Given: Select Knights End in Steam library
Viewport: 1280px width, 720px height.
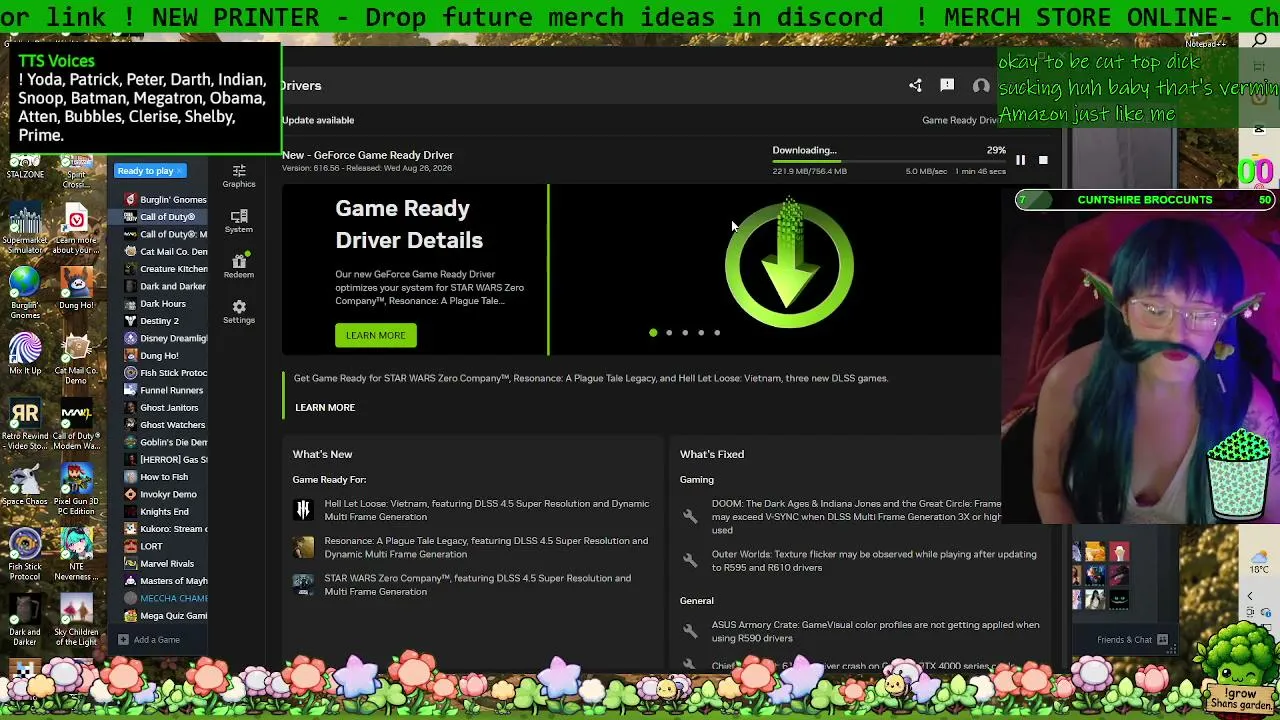Looking at the screenshot, I should [165, 512].
